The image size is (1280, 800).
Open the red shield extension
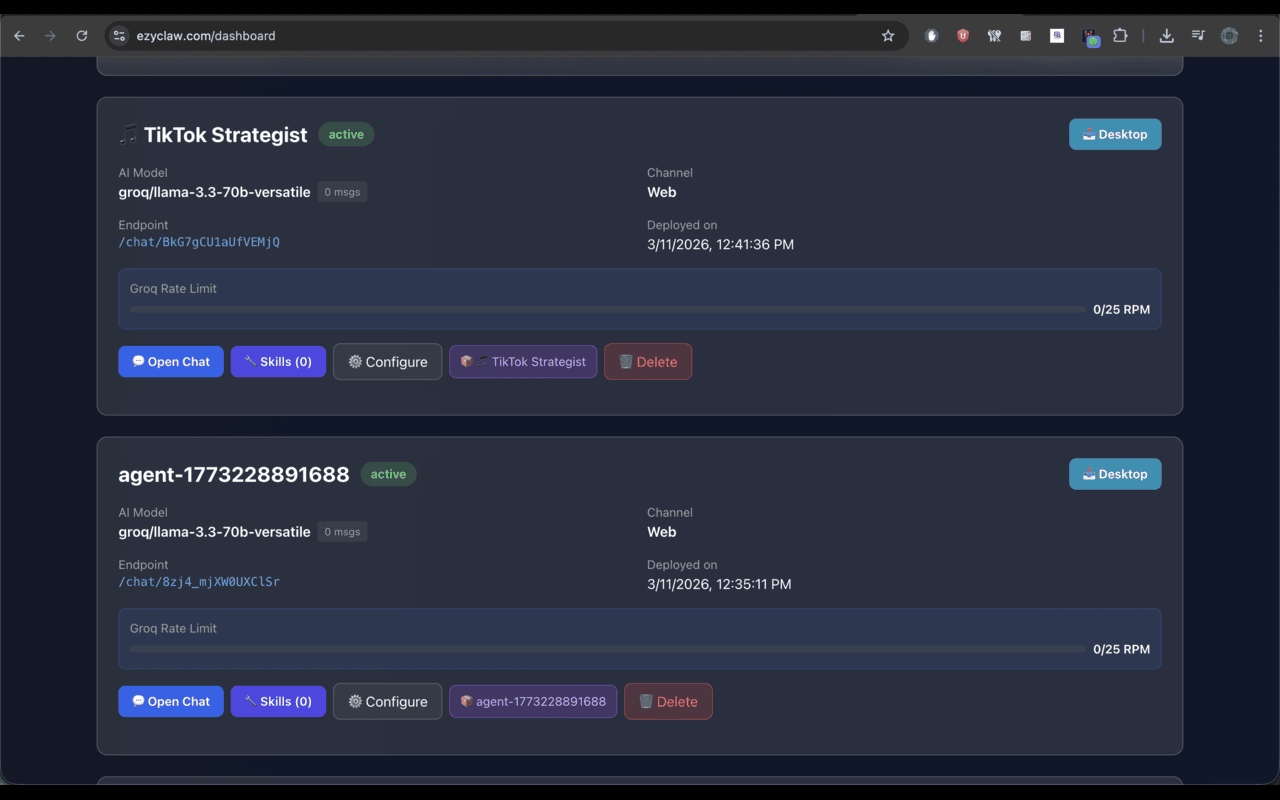[963, 36]
